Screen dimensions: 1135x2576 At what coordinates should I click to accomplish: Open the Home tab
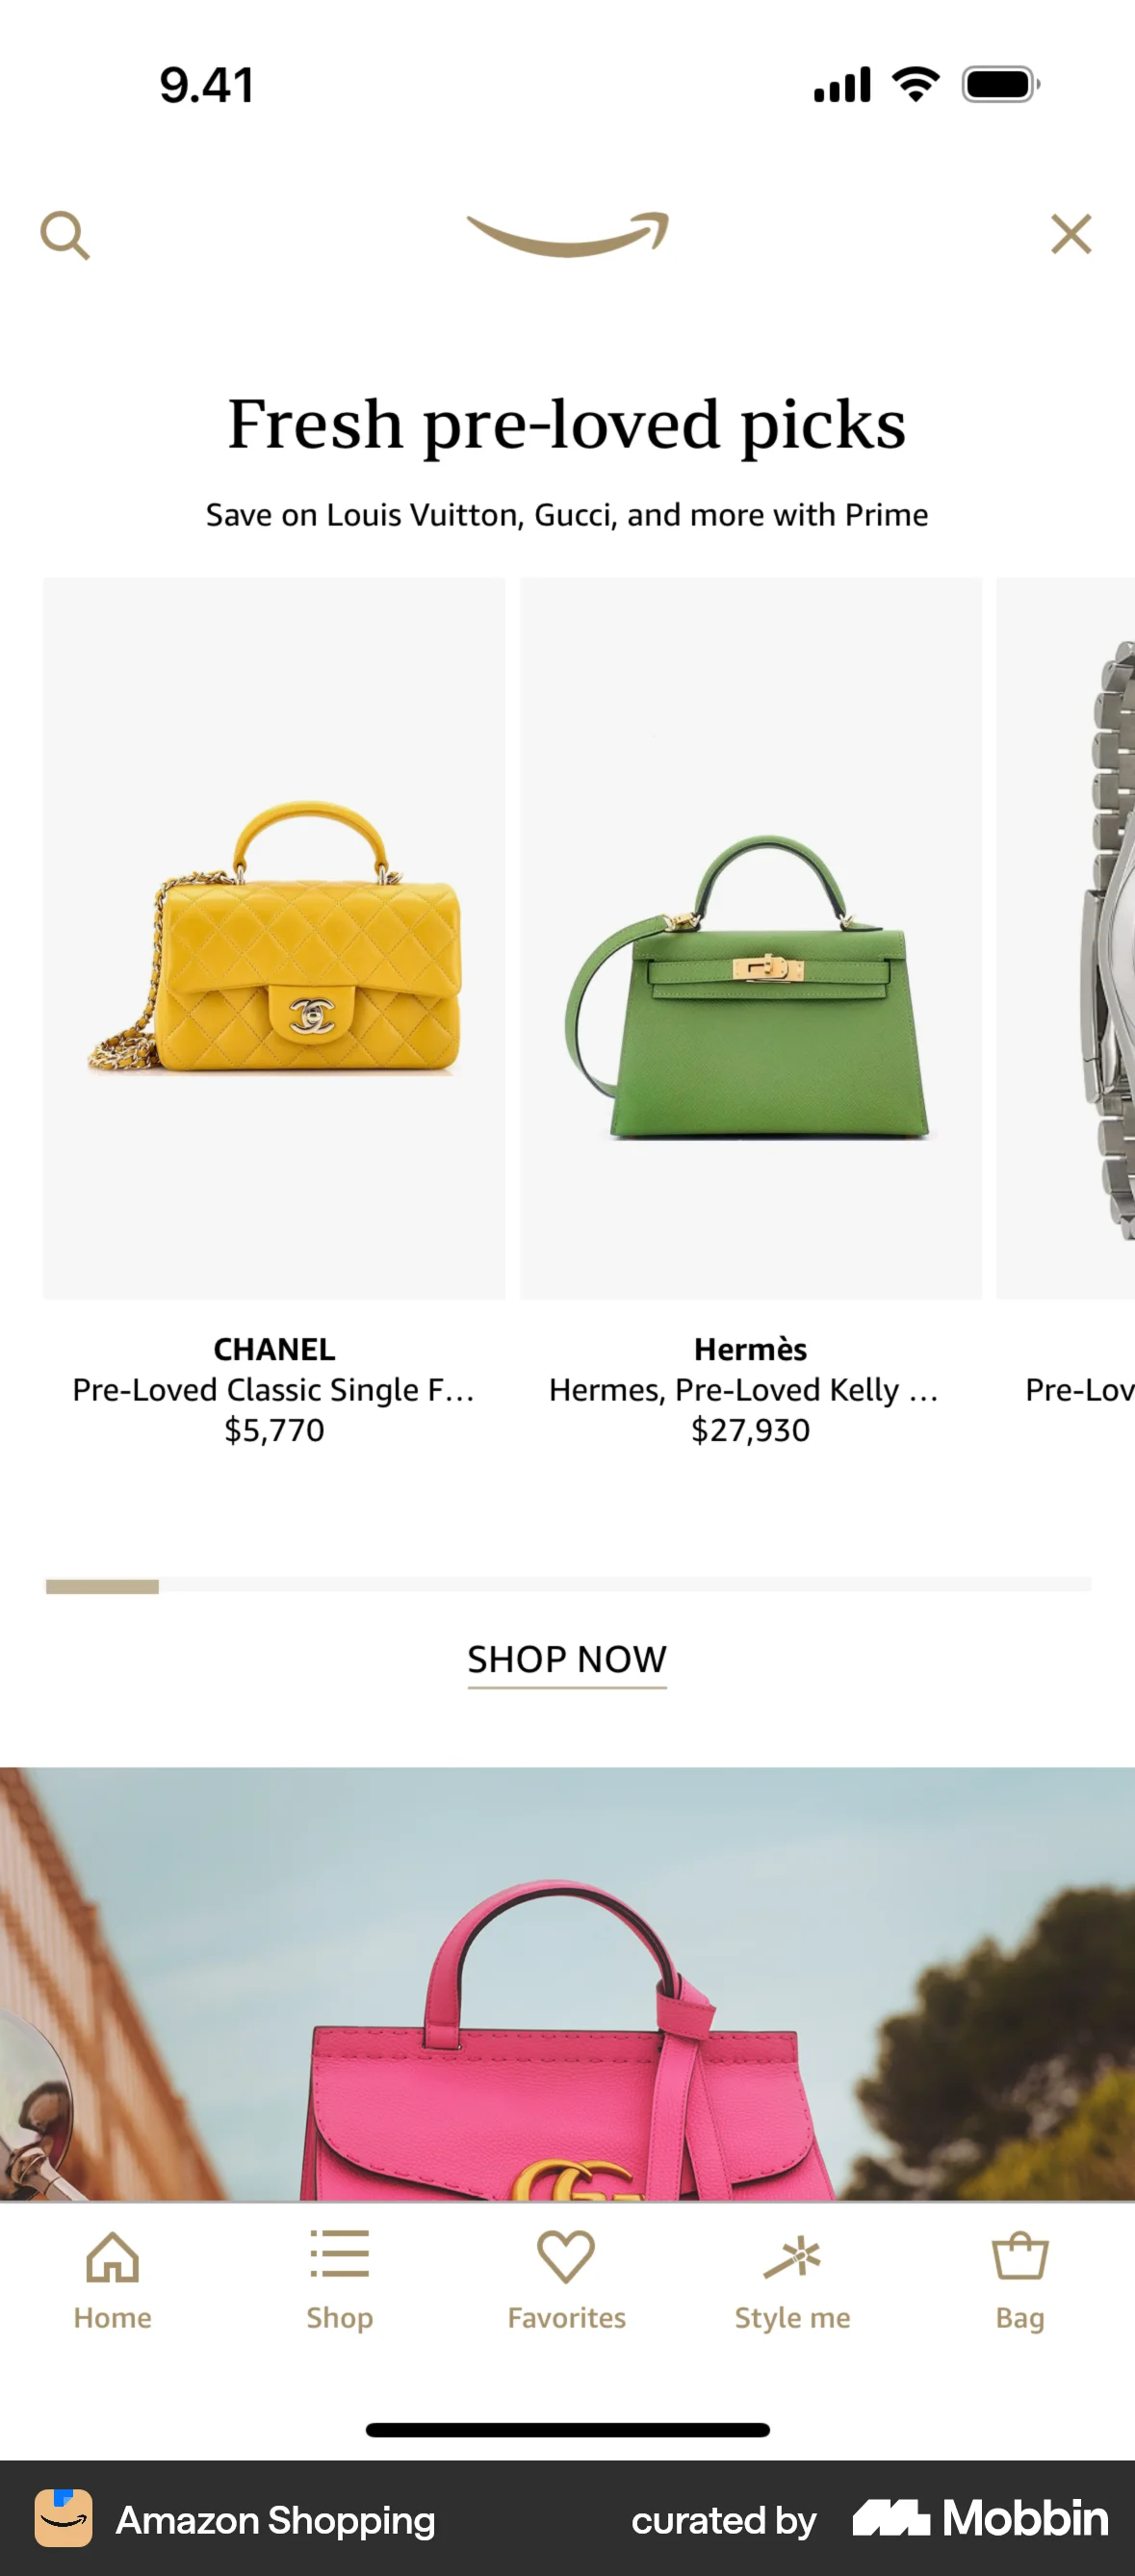(113, 2282)
